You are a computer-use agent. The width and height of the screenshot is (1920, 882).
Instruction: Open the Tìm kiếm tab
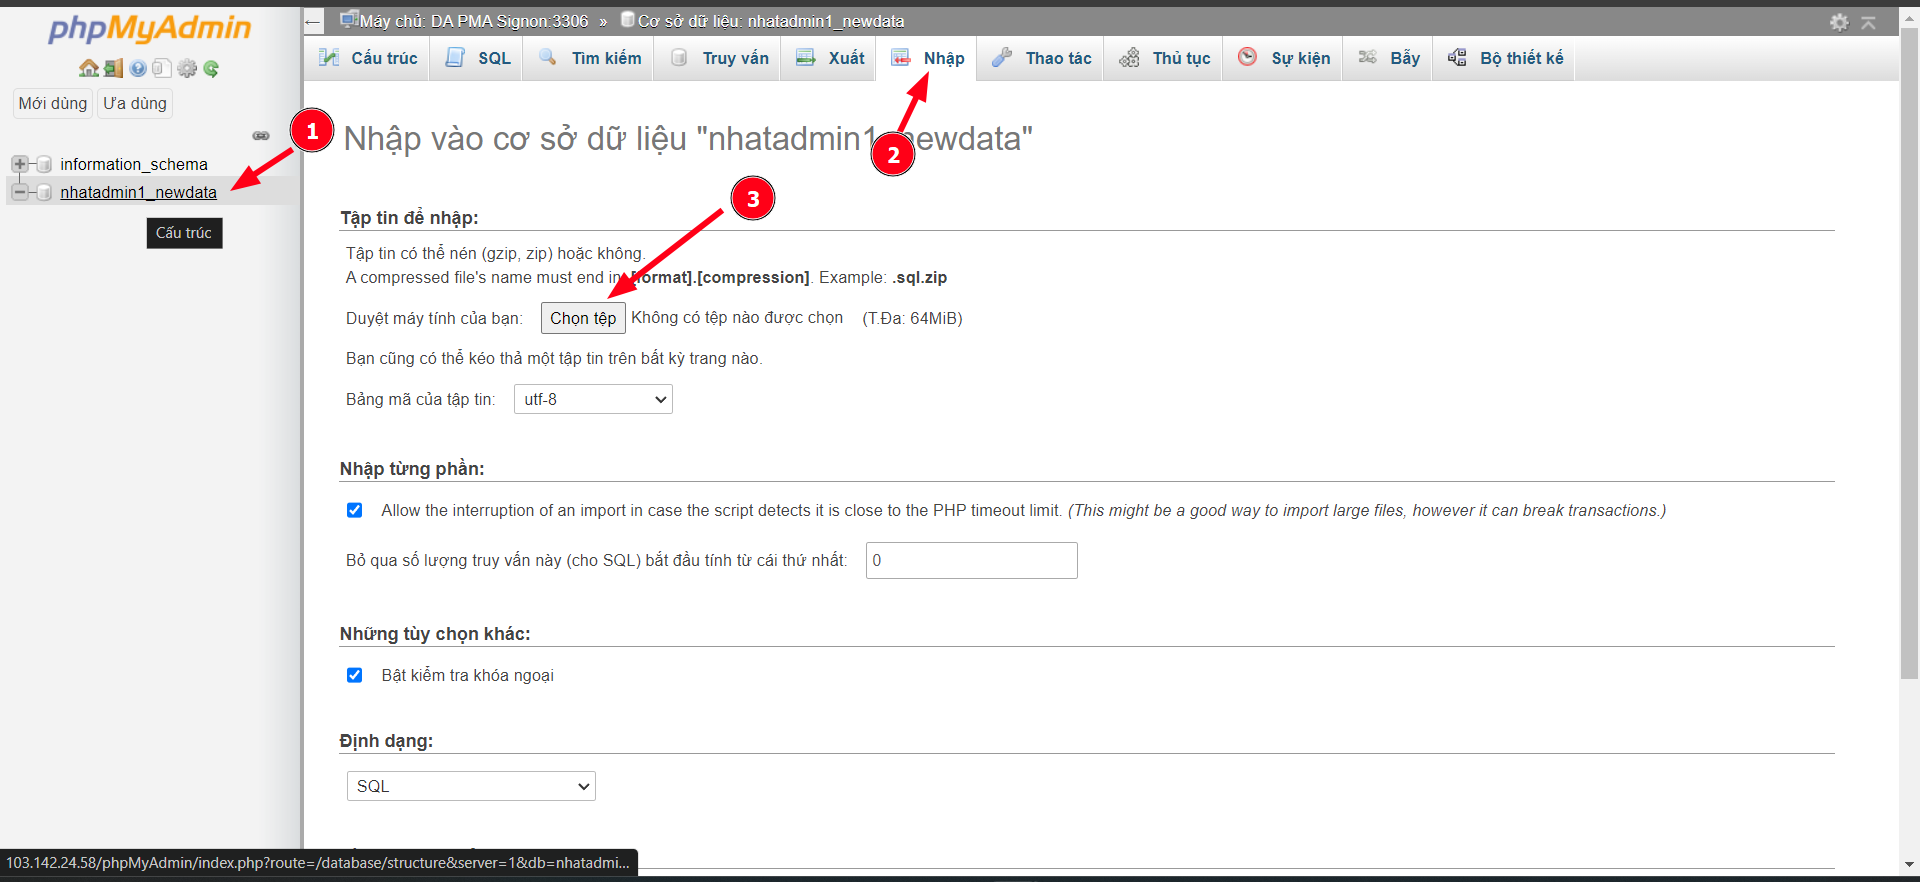[589, 58]
